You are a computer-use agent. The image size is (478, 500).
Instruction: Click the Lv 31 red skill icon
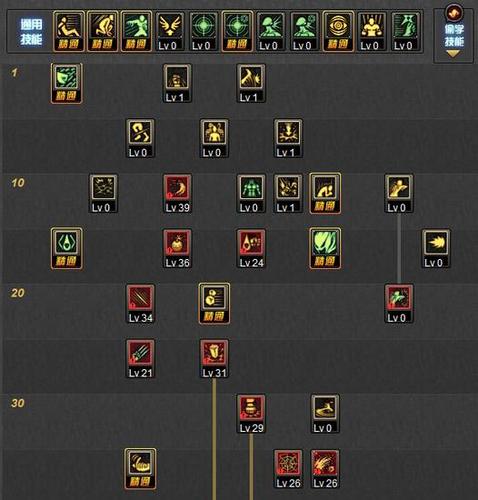click(x=214, y=359)
